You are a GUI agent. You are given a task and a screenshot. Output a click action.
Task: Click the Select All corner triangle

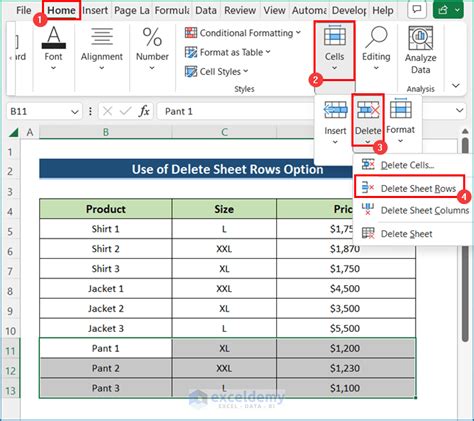tap(13, 133)
